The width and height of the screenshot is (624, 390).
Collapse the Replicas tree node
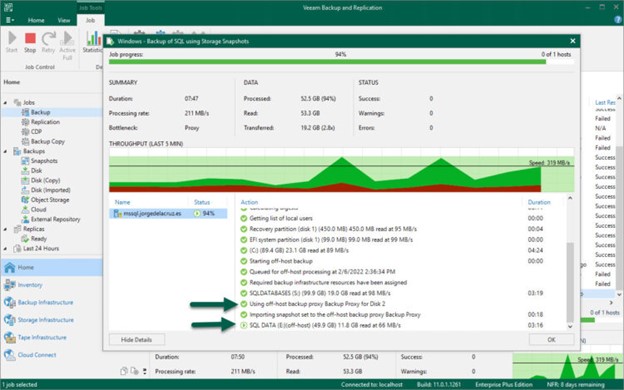pyautogui.click(x=6, y=229)
